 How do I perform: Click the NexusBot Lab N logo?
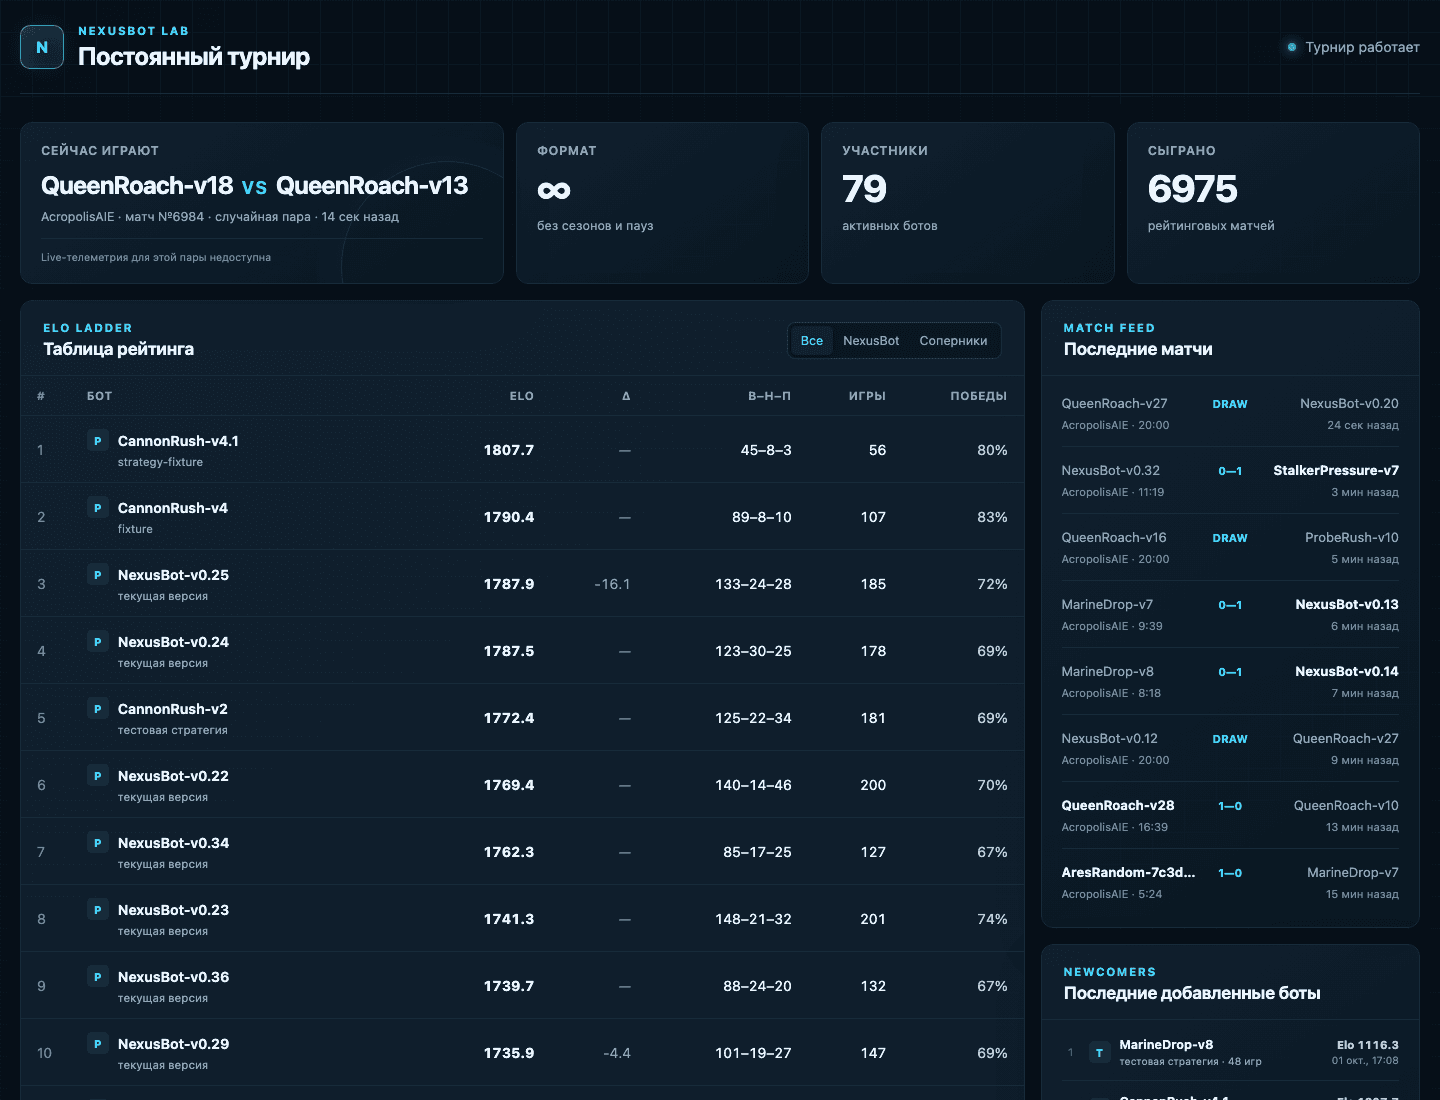click(42, 47)
